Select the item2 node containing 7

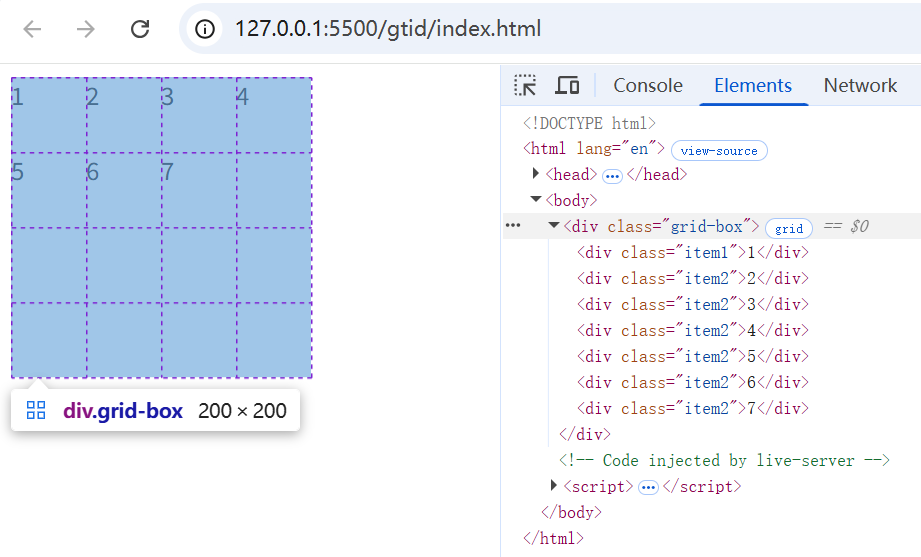point(693,408)
